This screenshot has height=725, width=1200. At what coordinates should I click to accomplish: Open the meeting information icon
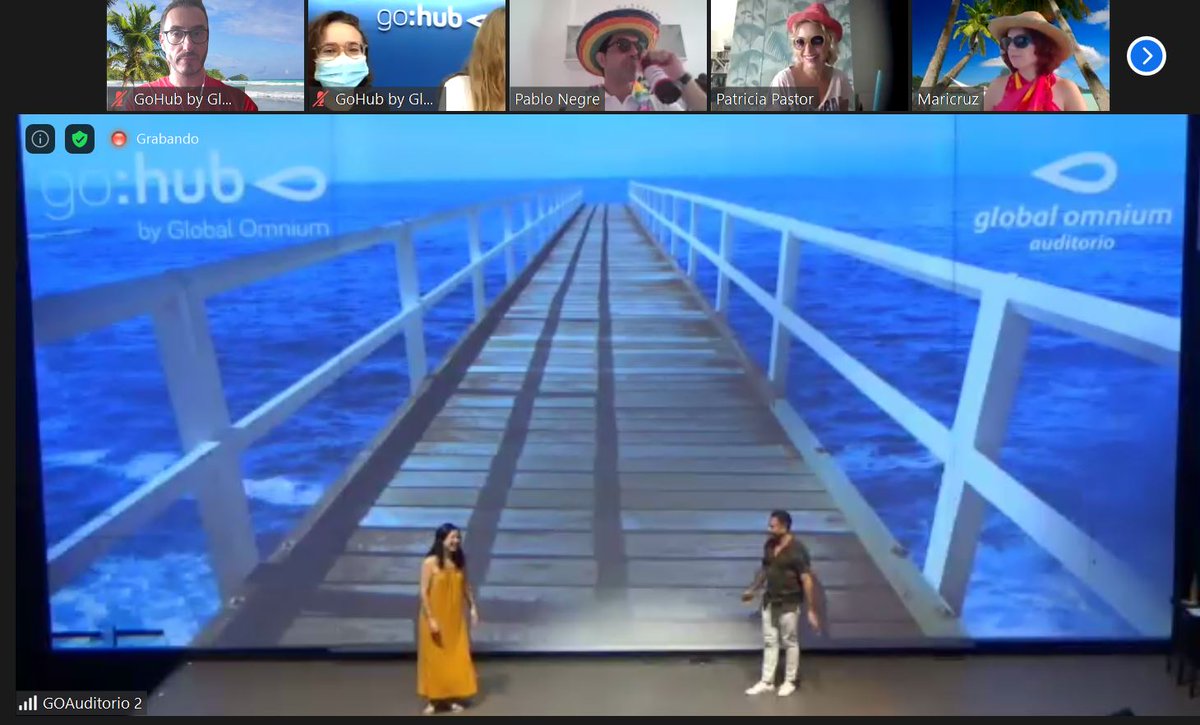40,139
